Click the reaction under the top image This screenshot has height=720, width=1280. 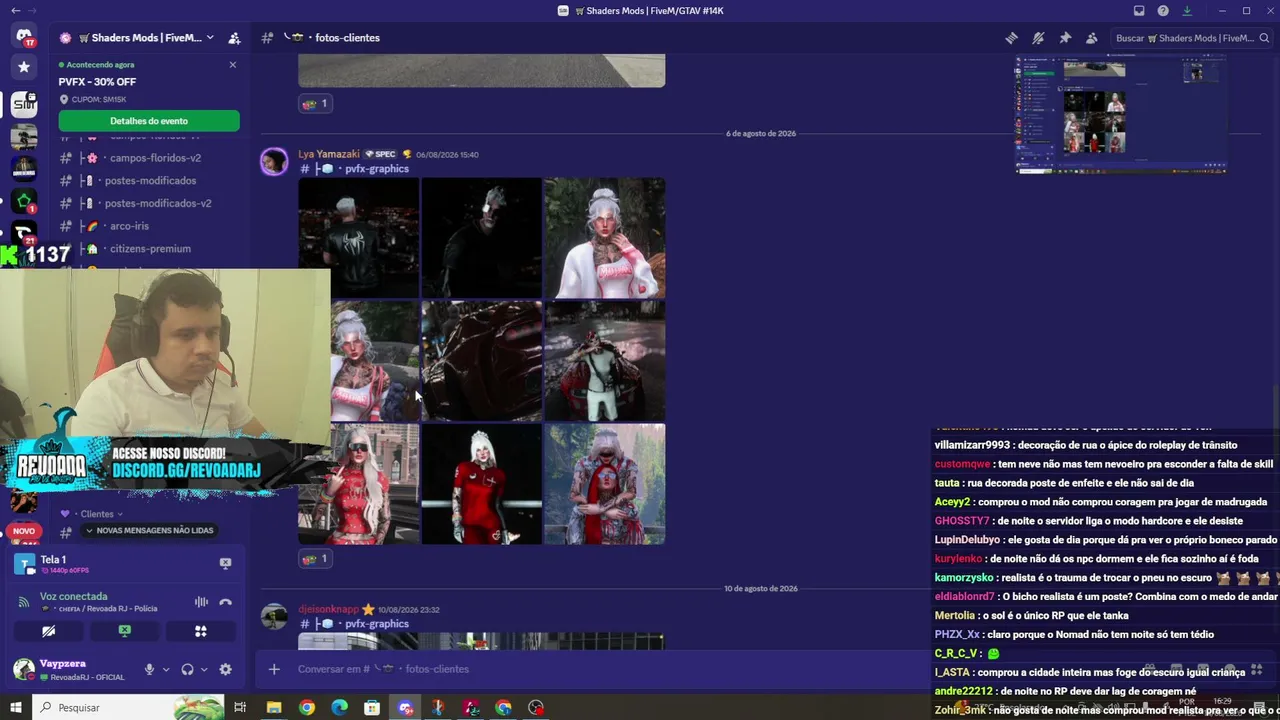[315, 103]
